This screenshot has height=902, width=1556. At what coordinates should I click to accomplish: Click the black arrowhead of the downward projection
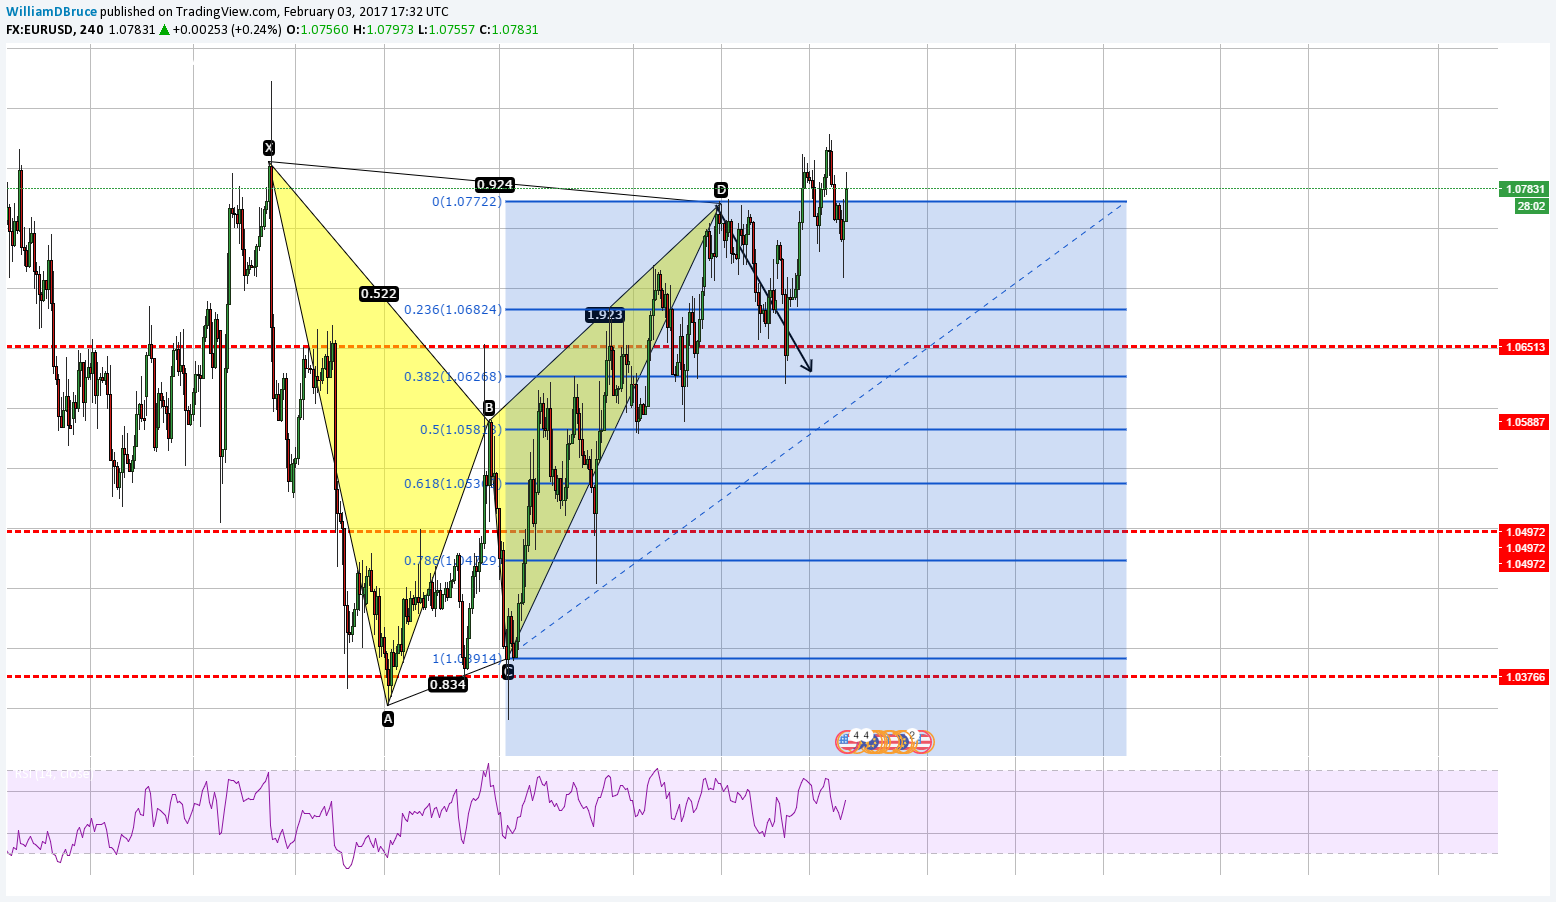coord(807,367)
